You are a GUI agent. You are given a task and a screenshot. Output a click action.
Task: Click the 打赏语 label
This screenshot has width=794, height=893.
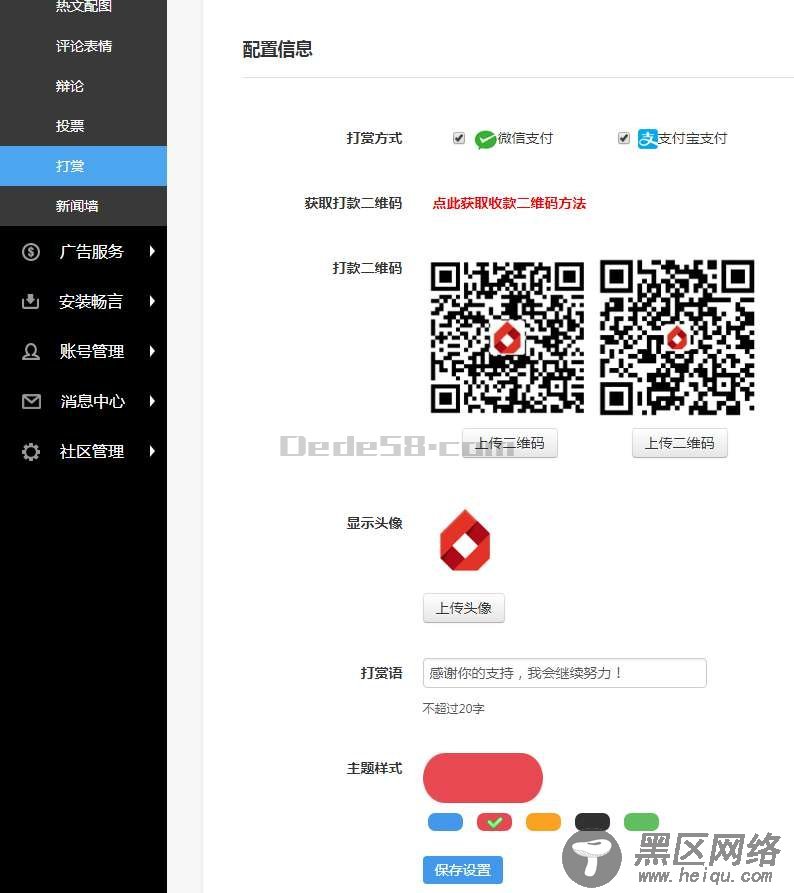pyautogui.click(x=381, y=673)
